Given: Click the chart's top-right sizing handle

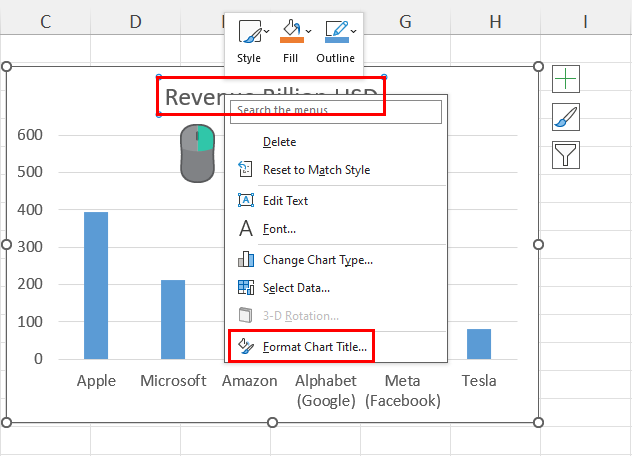Looking at the screenshot, I should [x=538, y=67].
